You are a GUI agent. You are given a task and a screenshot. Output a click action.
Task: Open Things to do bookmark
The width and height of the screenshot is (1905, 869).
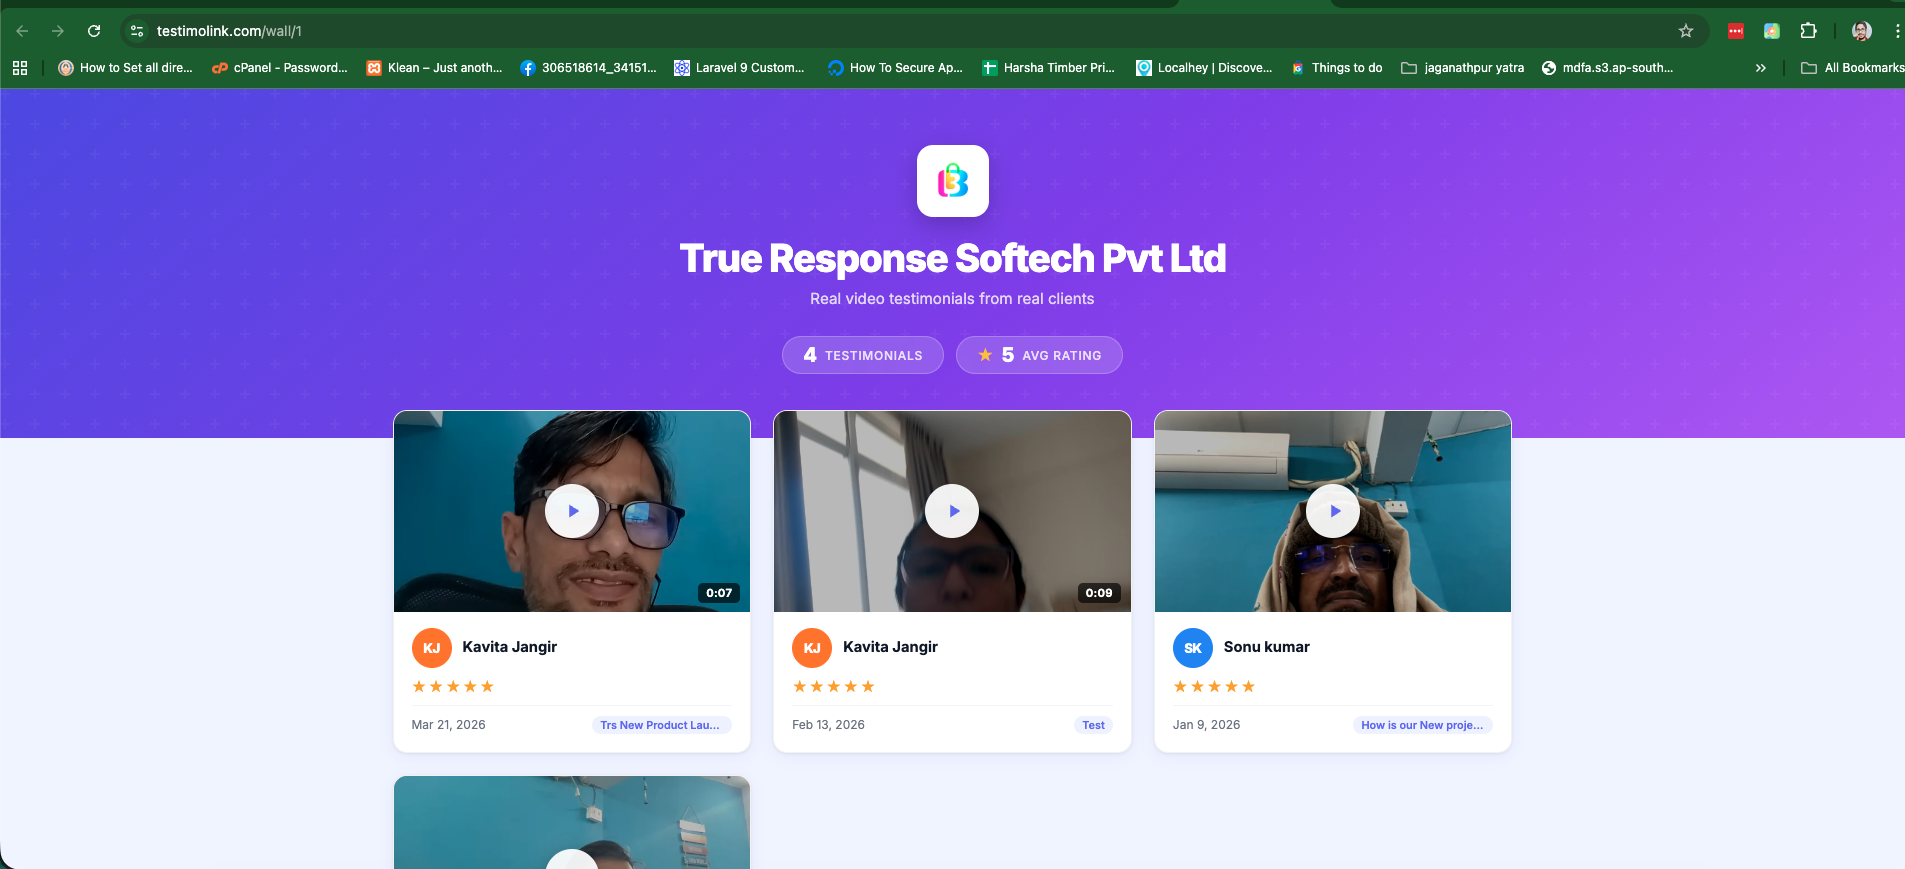tap(1337, 68)
